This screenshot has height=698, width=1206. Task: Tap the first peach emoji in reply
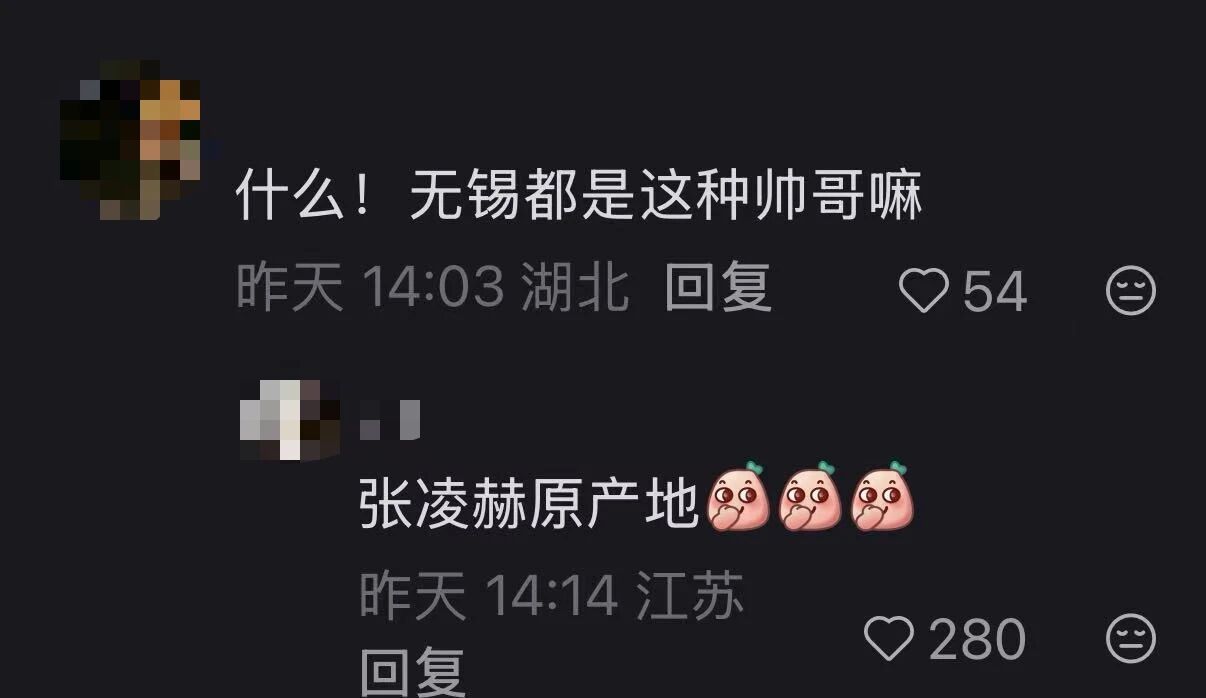point(737,496)
